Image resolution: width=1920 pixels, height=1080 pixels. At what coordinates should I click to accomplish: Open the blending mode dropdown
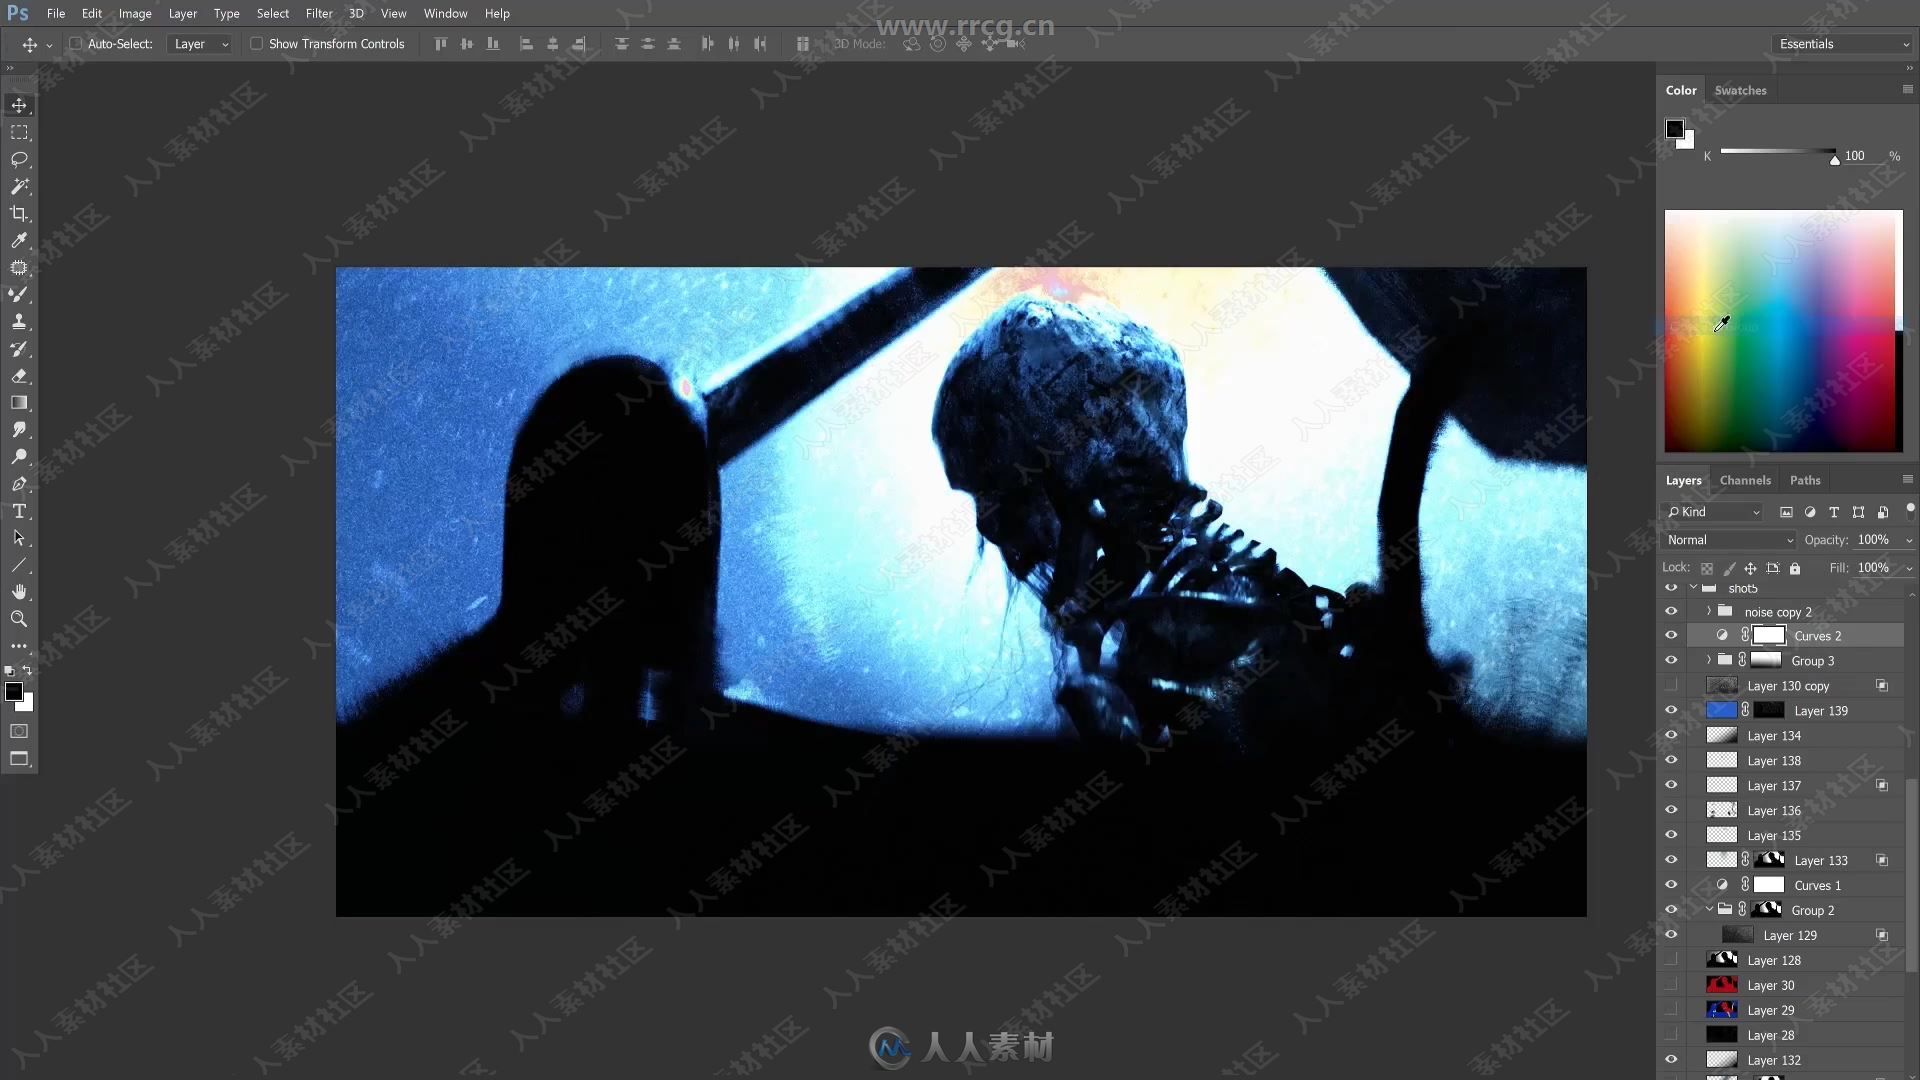pos(1729,538)
